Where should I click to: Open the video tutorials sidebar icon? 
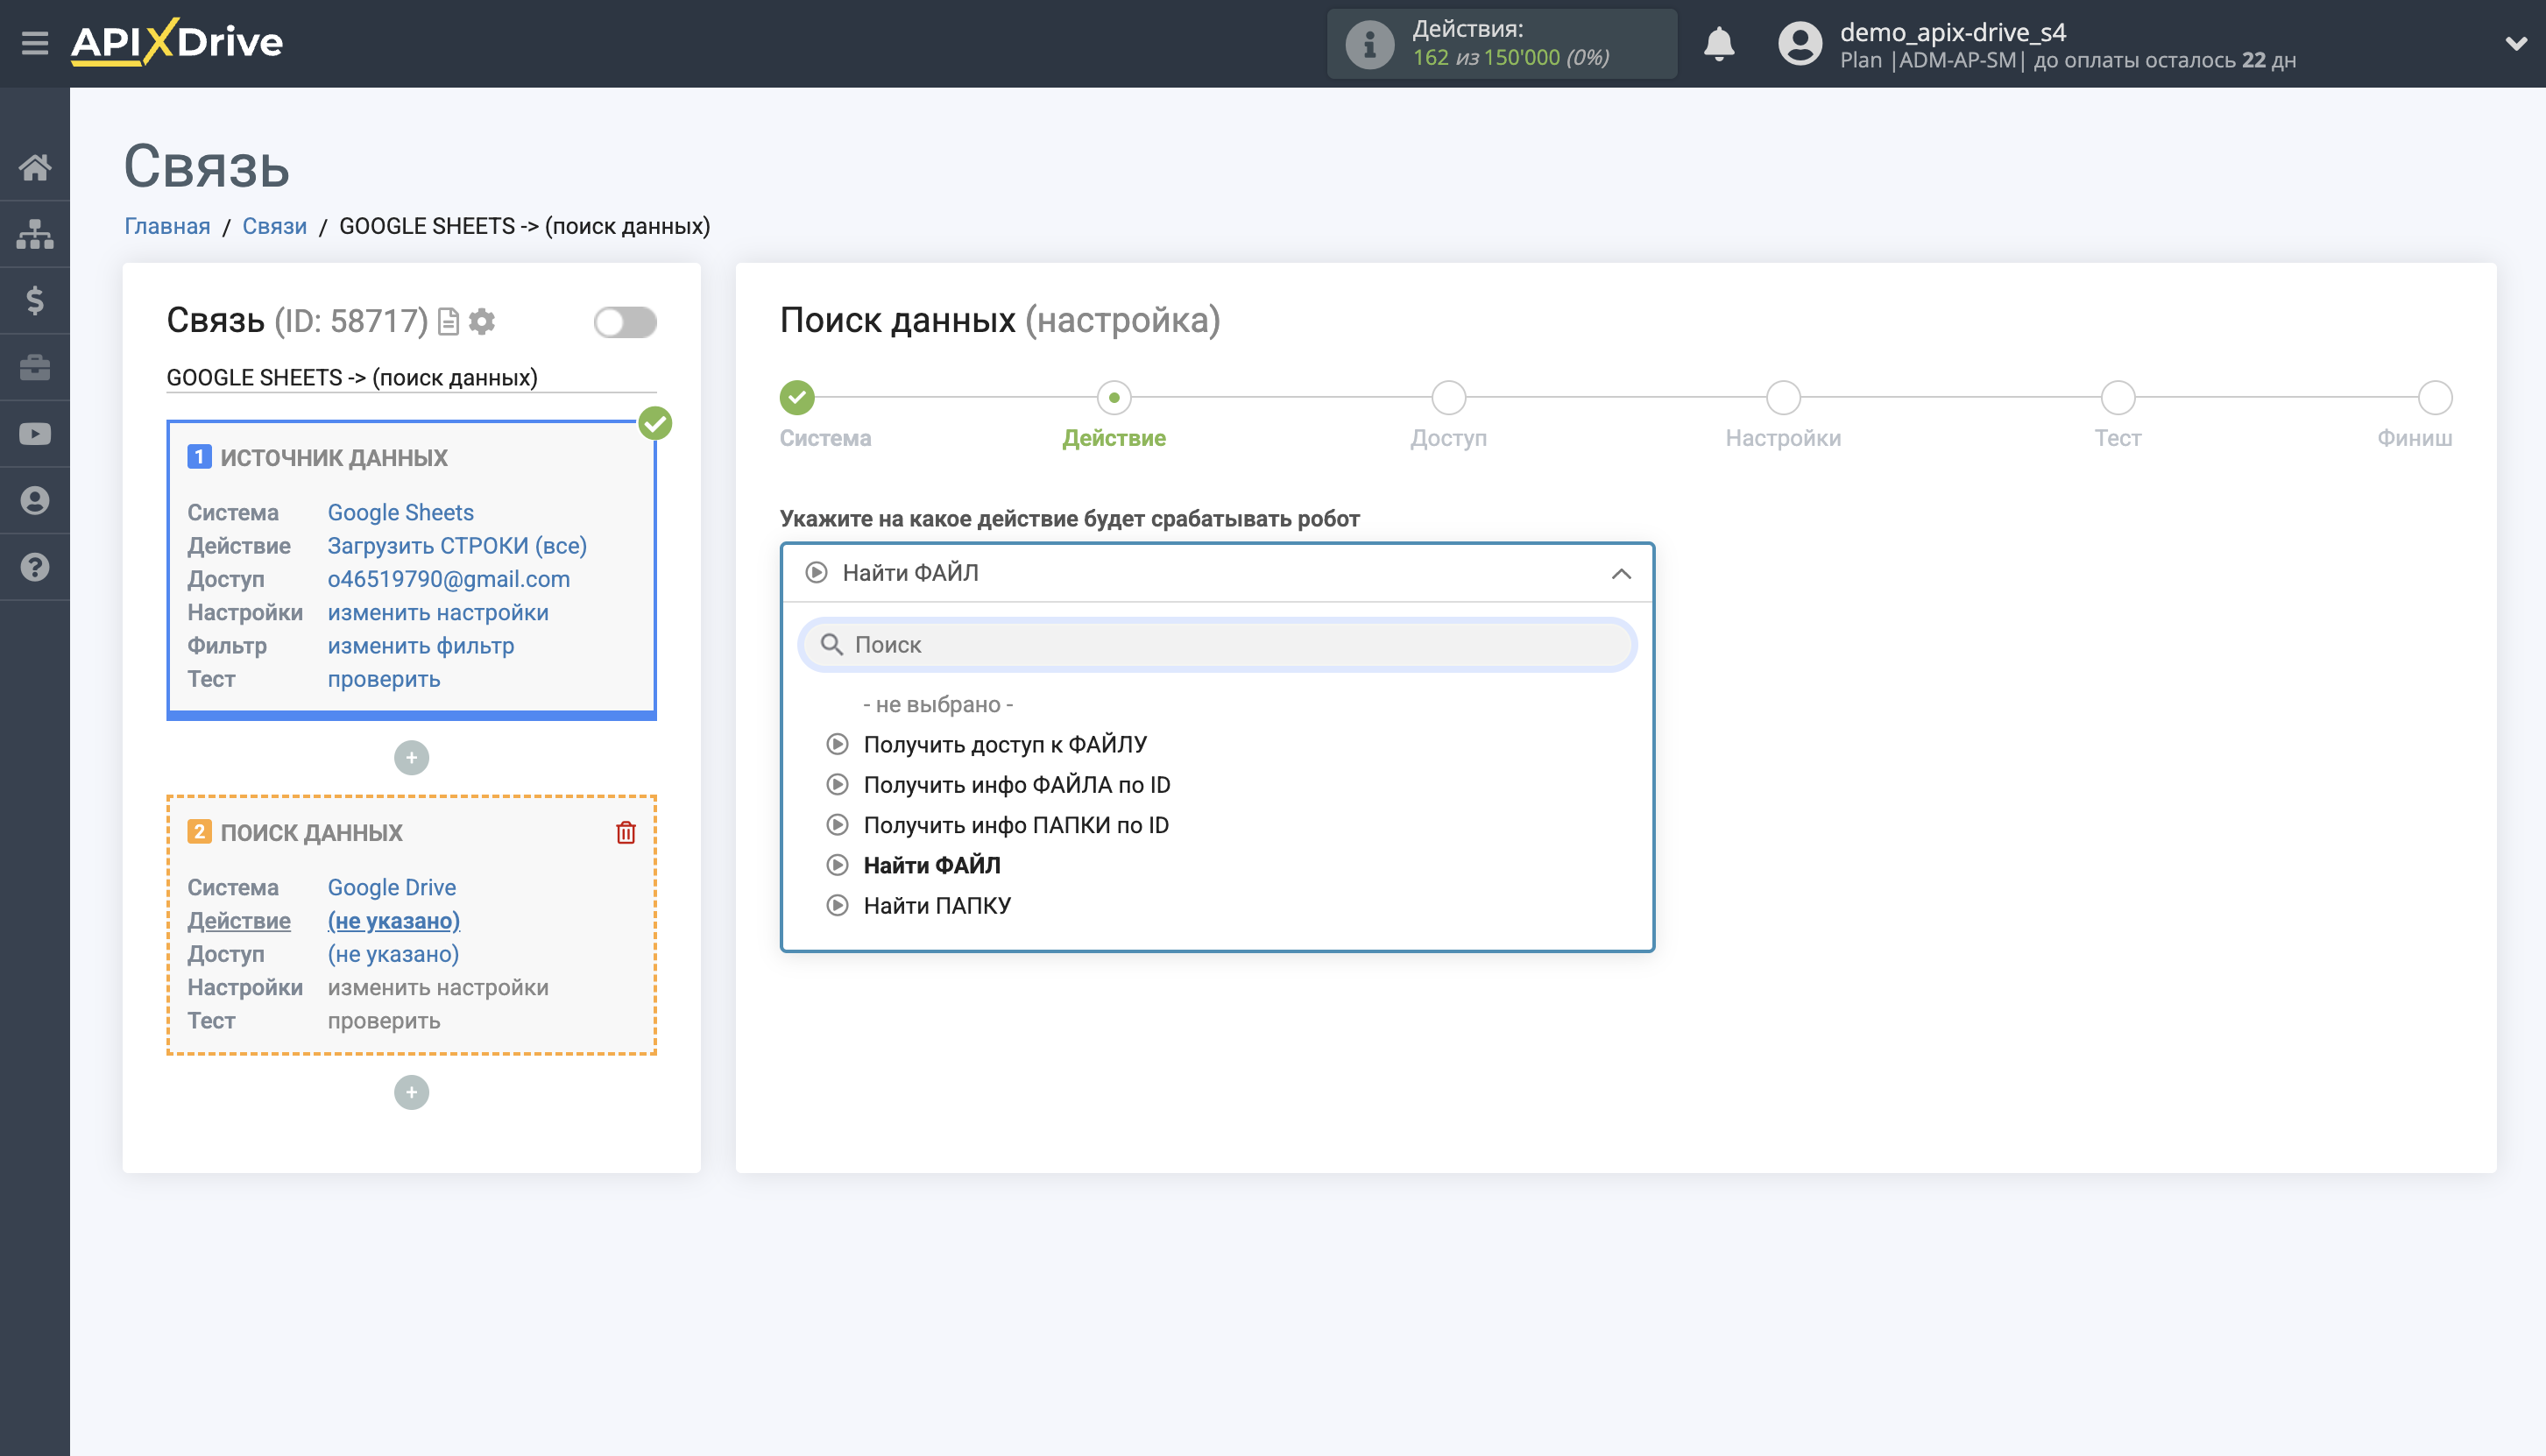click(35, 434)
